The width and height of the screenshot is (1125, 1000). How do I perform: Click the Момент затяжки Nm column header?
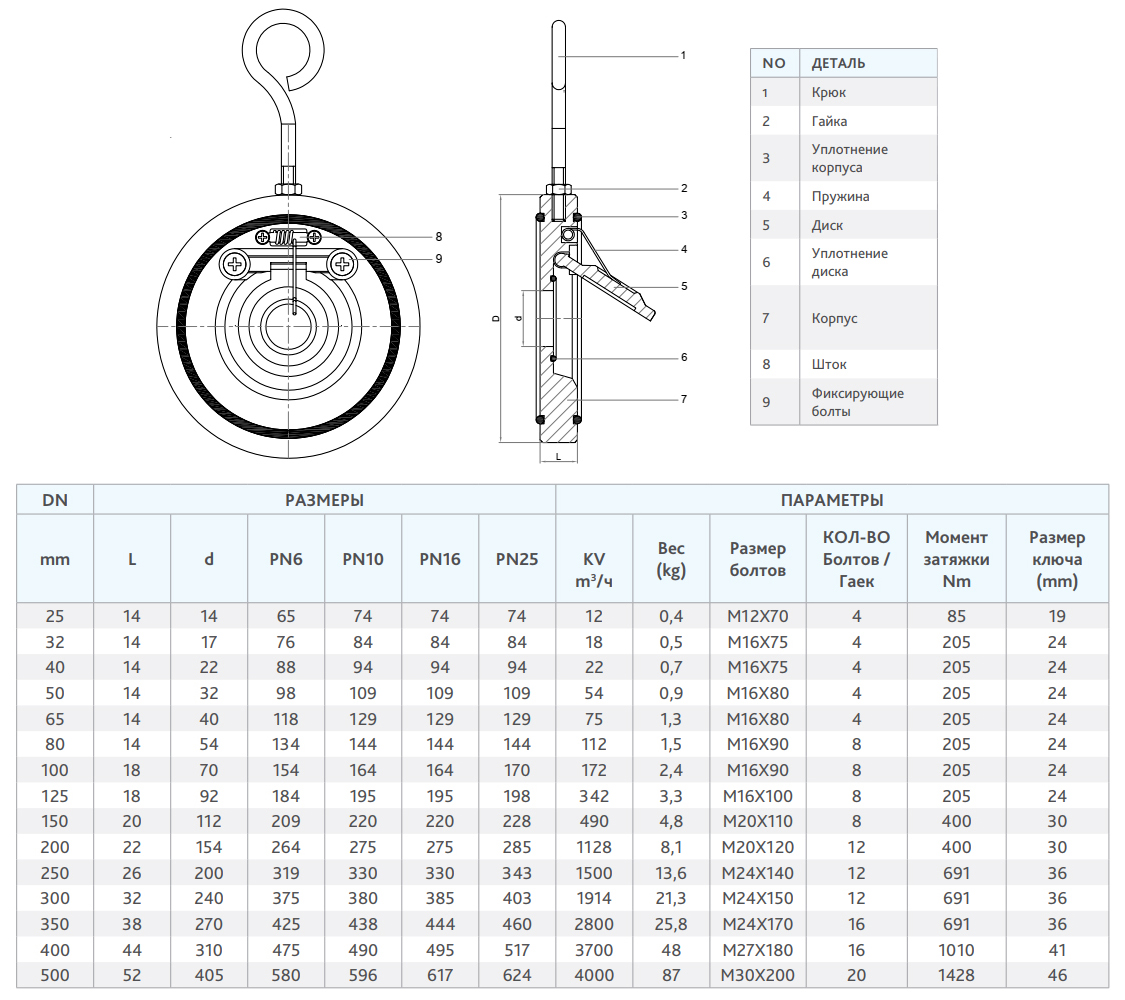[956, 559]
